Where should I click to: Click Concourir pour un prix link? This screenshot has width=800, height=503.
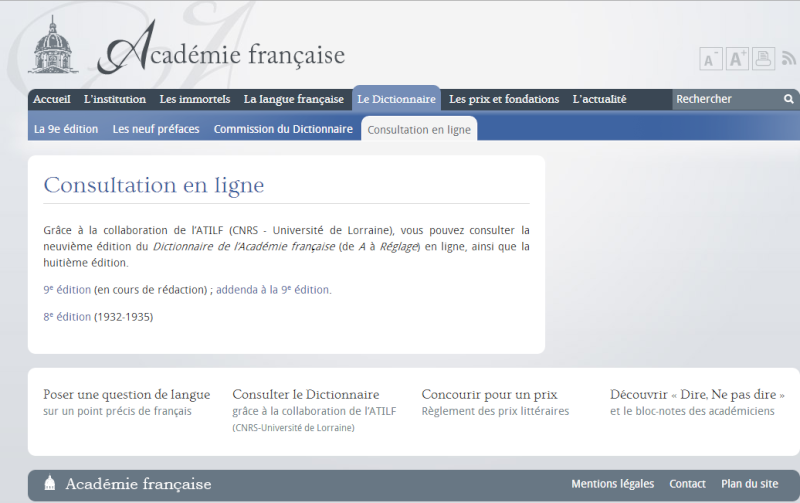489,394
